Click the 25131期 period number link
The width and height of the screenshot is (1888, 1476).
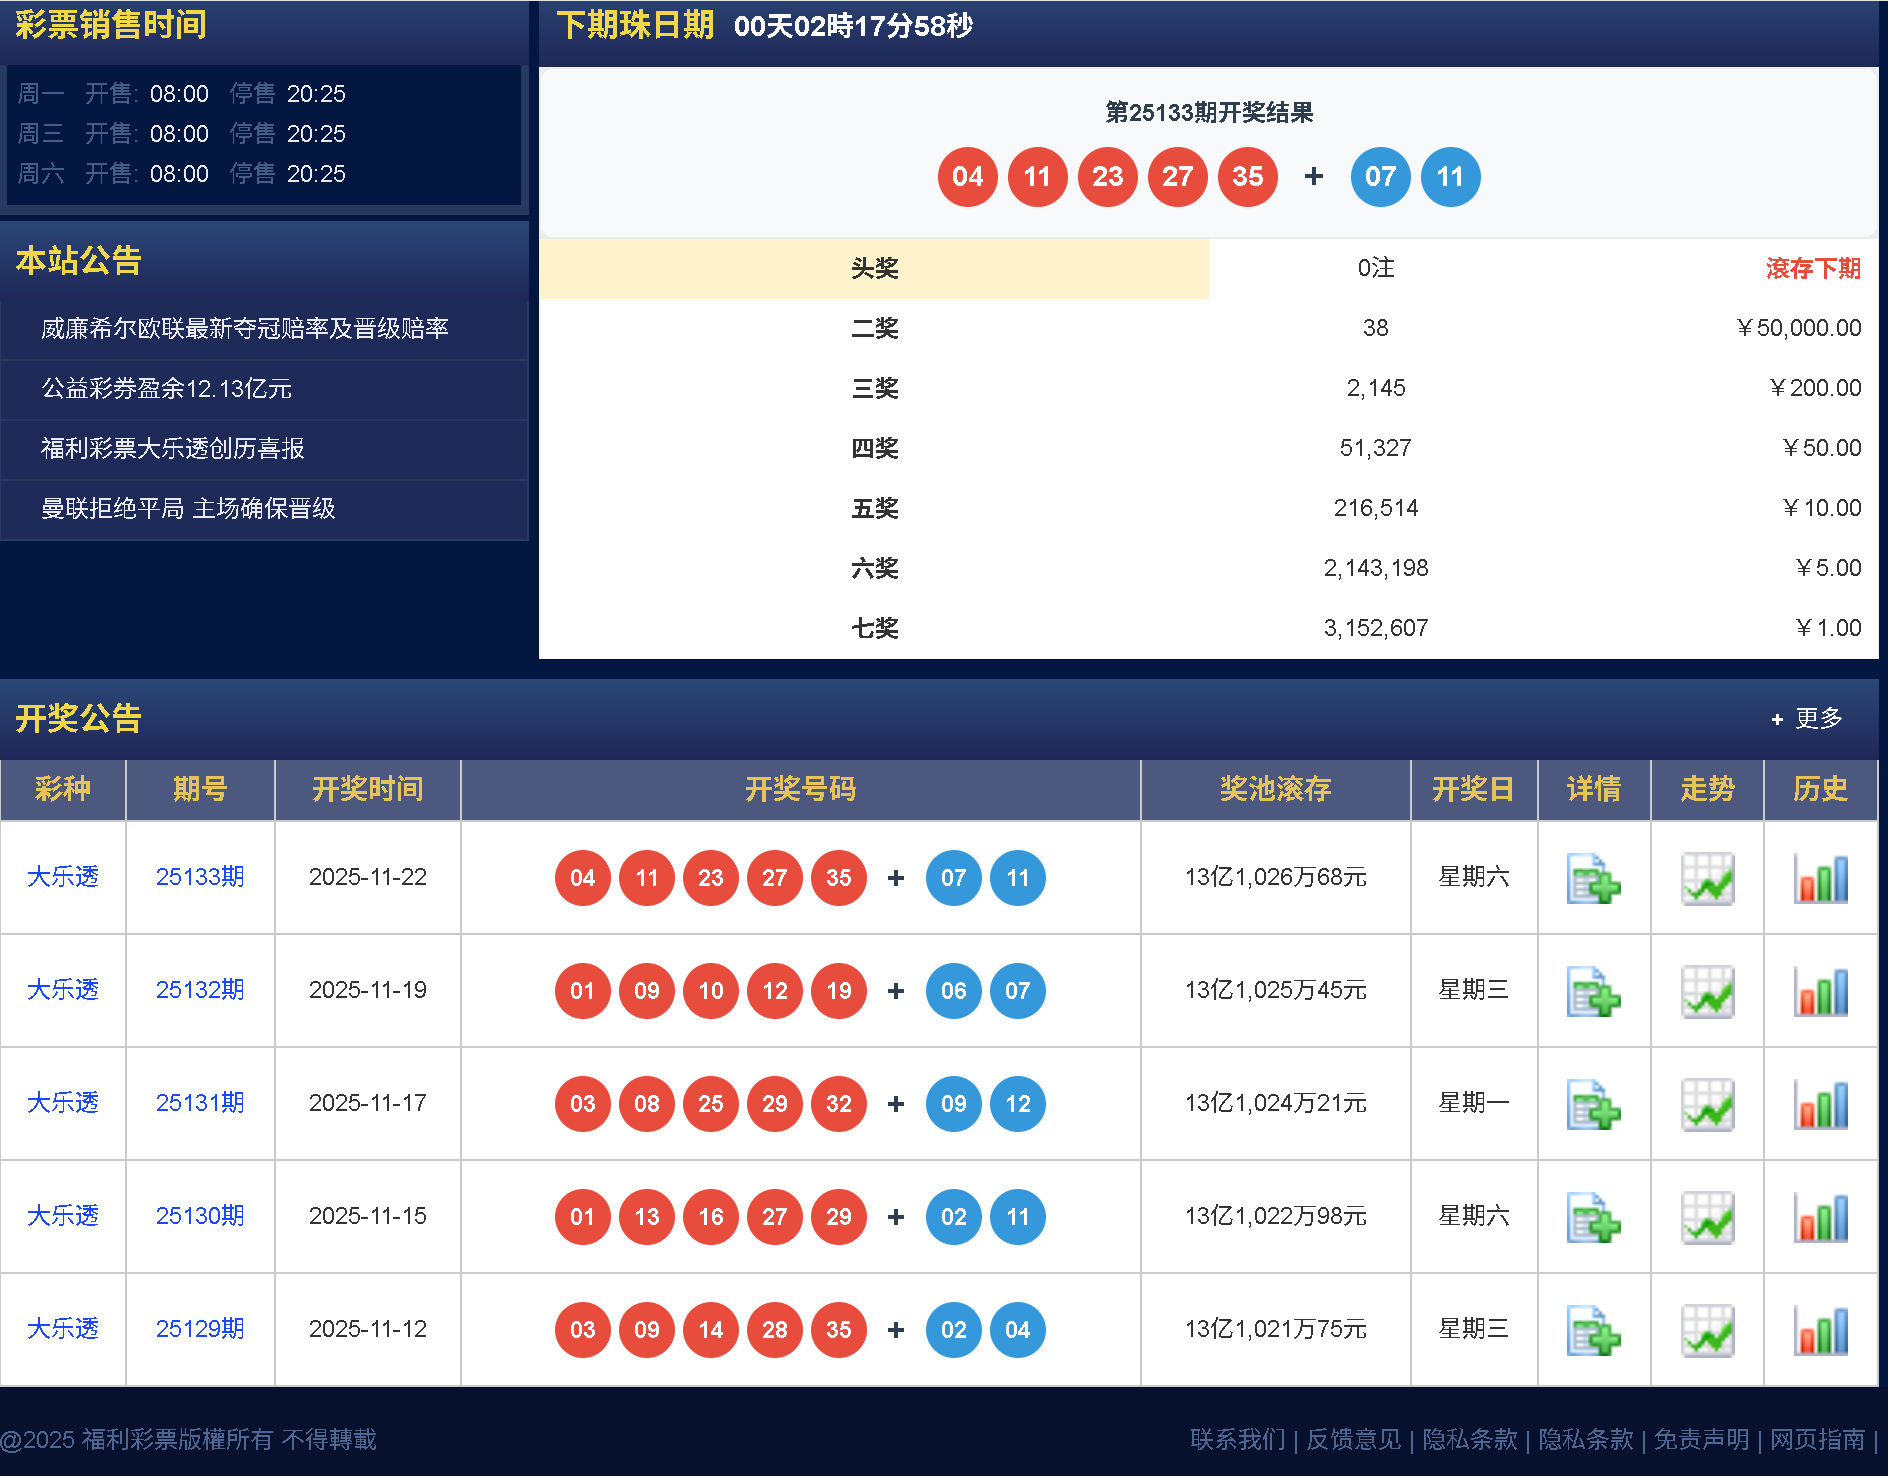point(199,1104)
